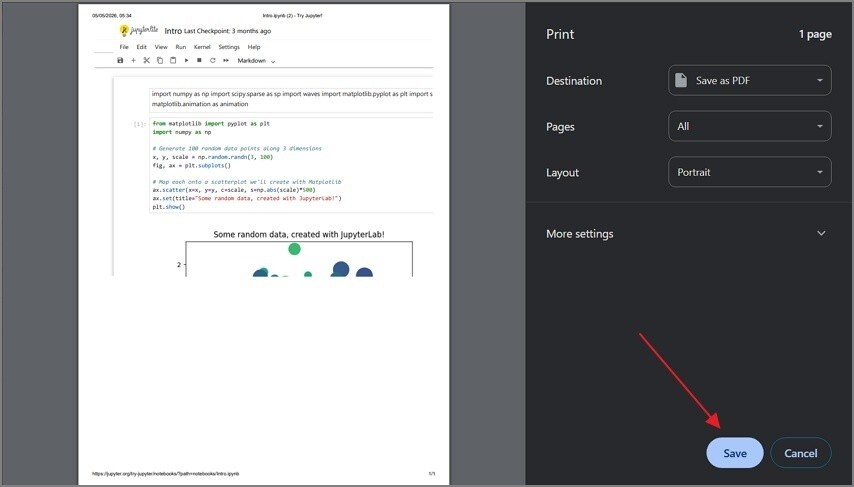Open the Settings menu in the preview
Viewport: 854px width, 487px height.
click(x=229, y=47)
